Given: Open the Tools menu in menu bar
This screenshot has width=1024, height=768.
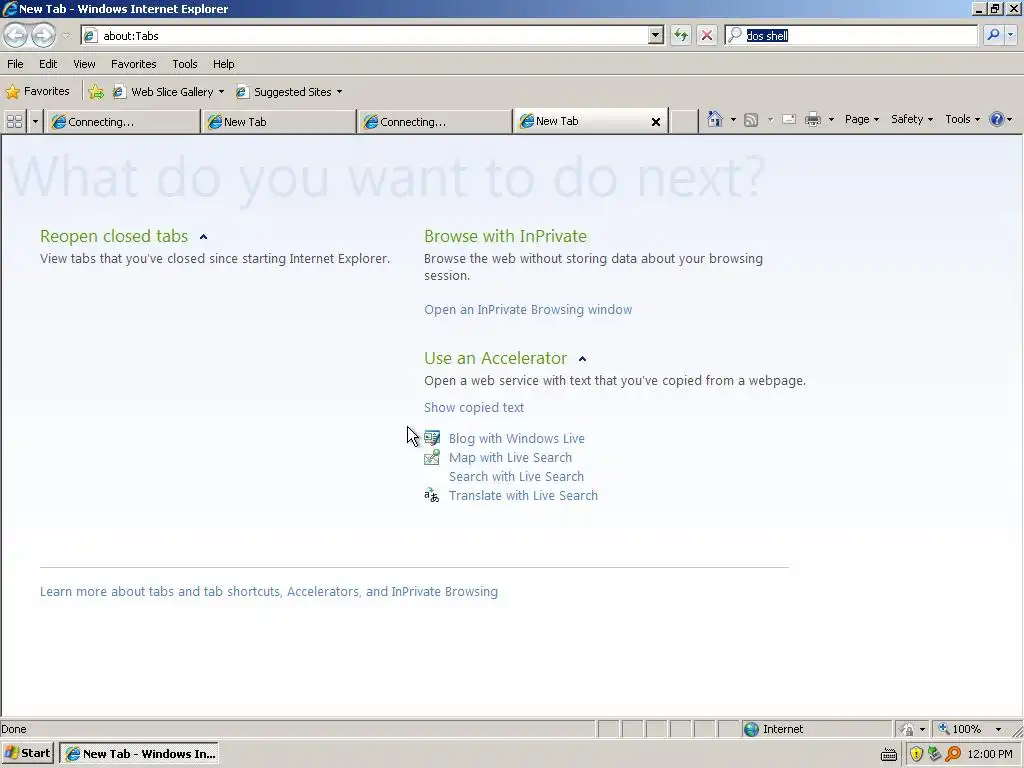Looking at the screenshot, I should pyautogui.click(x=185, y=64).
